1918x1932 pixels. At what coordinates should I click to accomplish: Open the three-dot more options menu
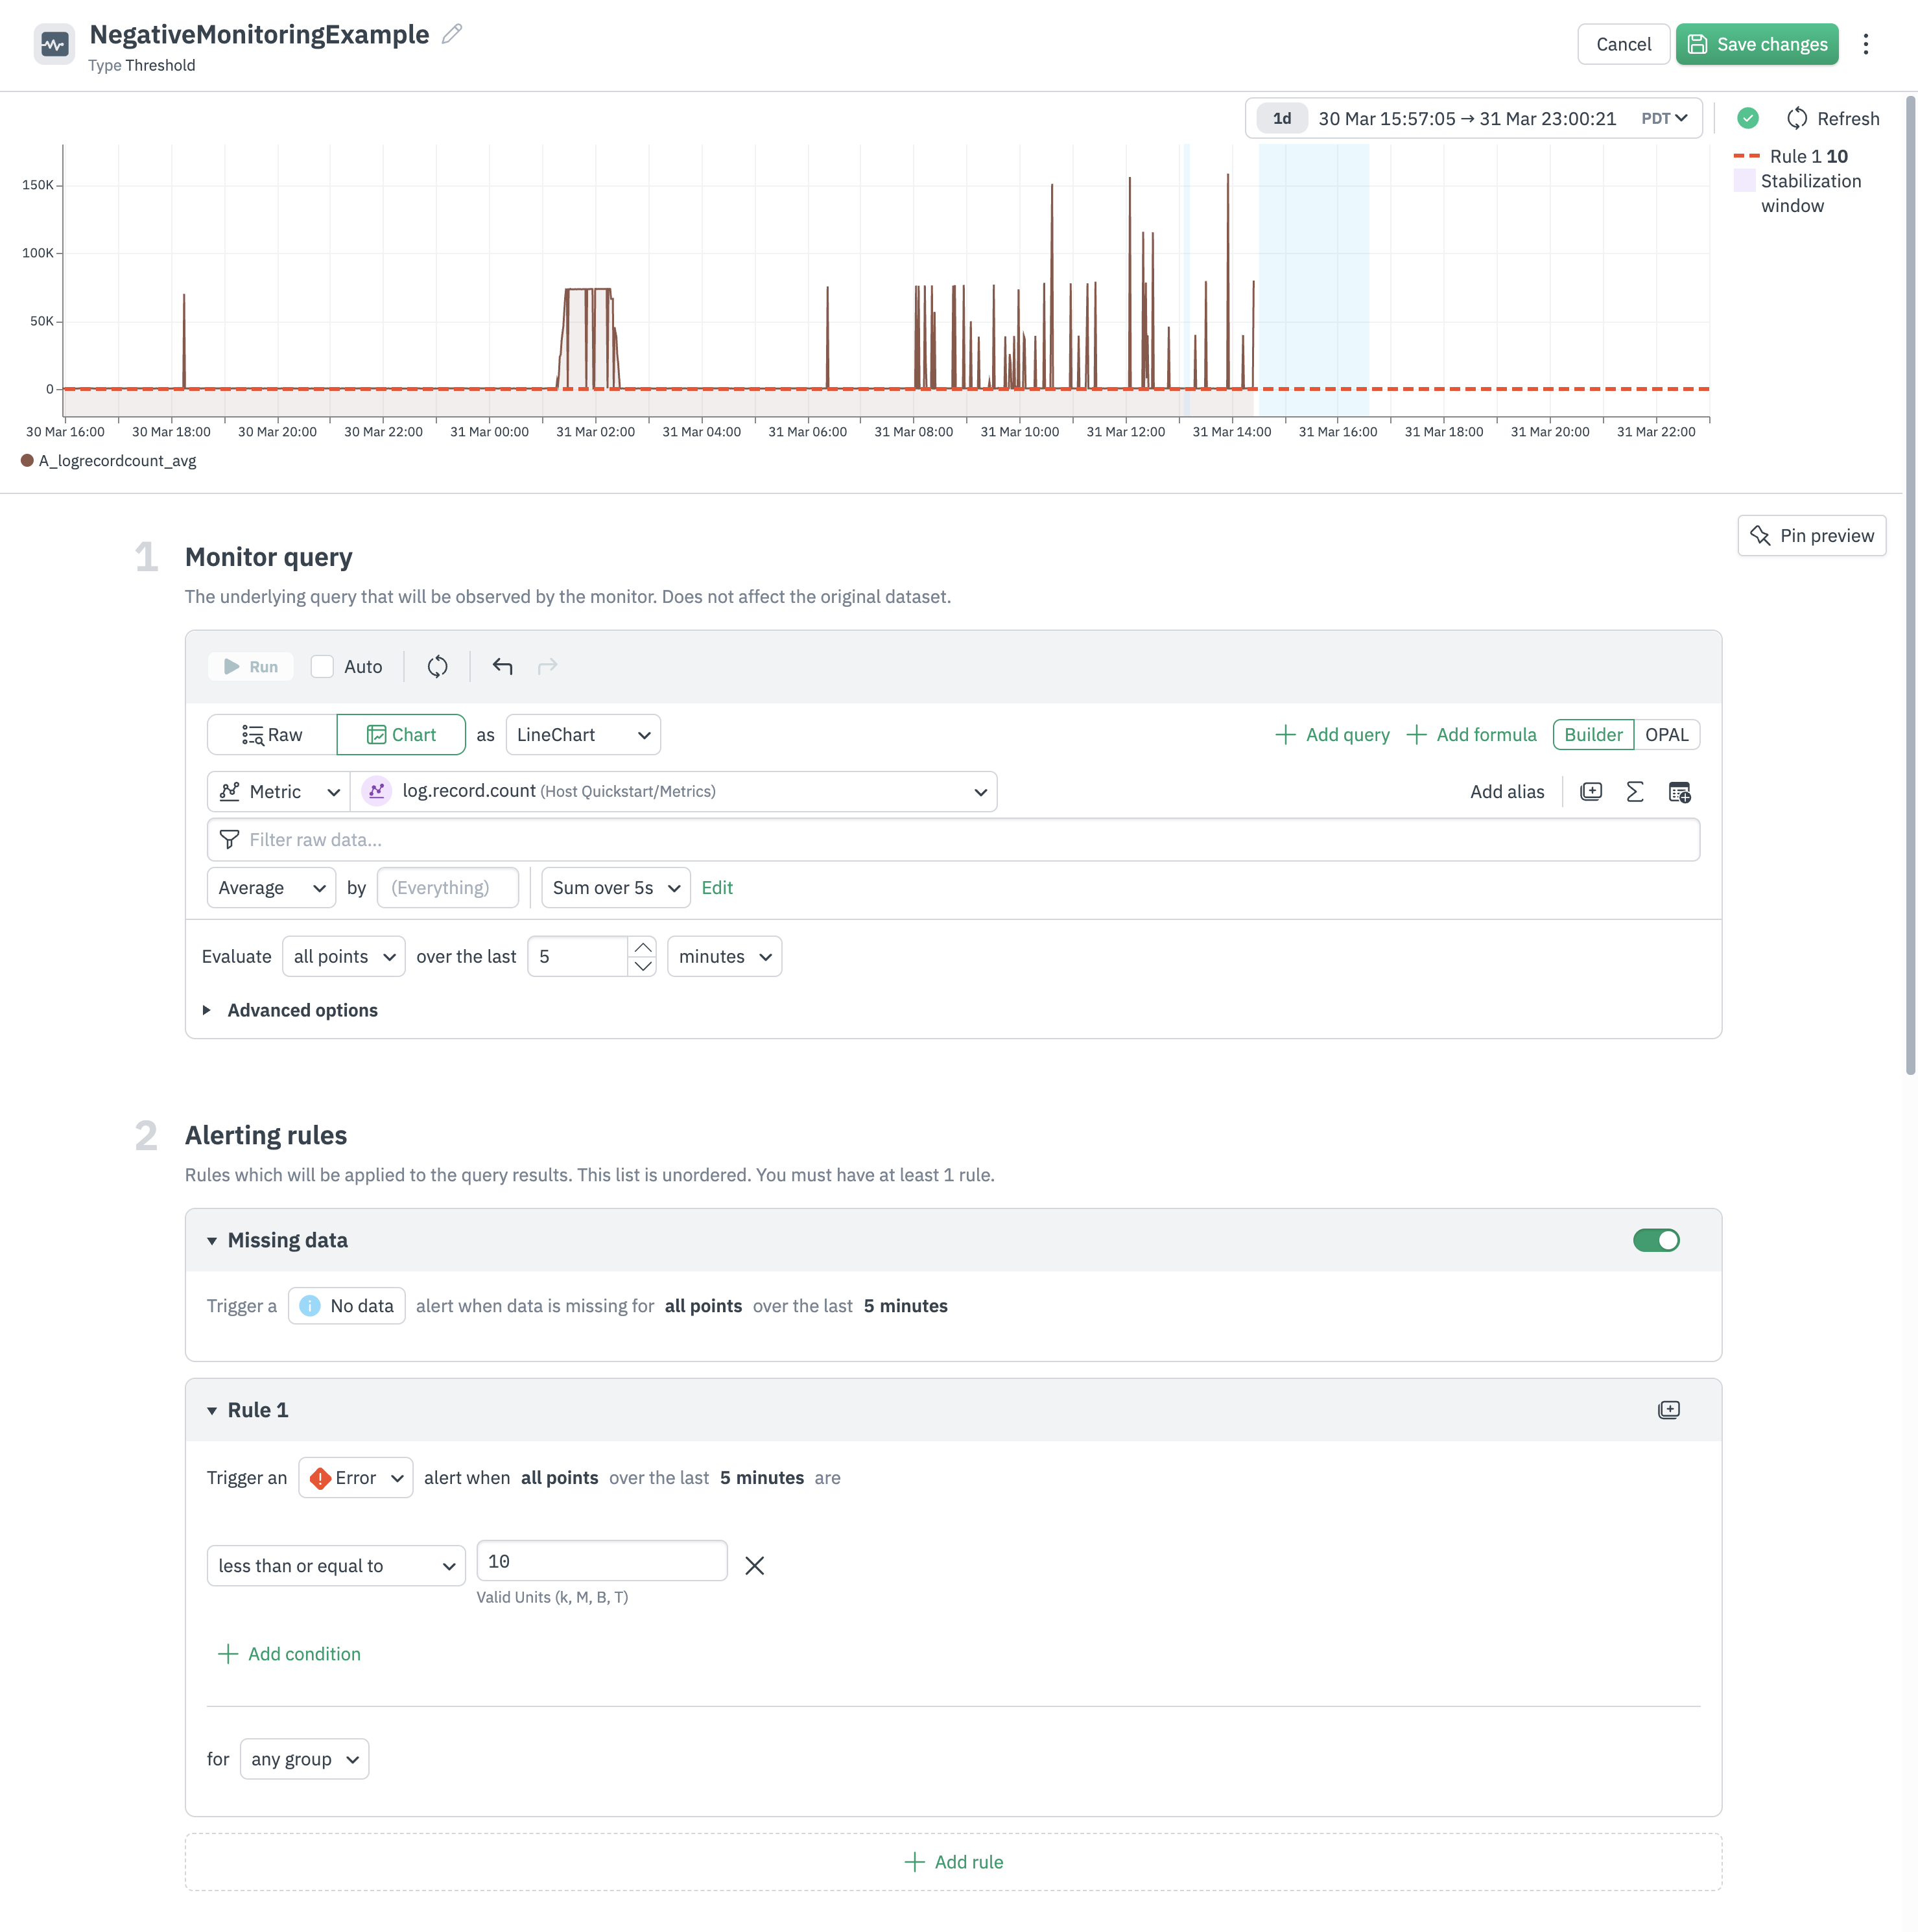(x=1865, y=44)
